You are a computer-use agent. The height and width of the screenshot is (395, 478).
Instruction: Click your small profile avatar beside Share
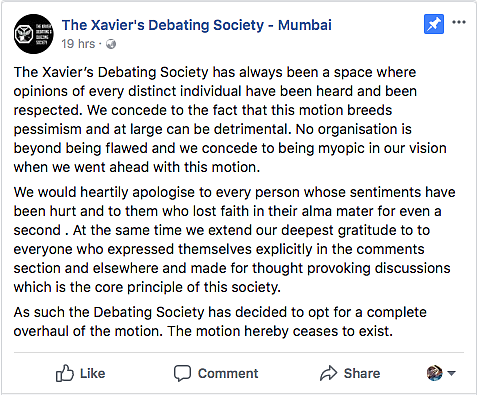tap(435, 373)
